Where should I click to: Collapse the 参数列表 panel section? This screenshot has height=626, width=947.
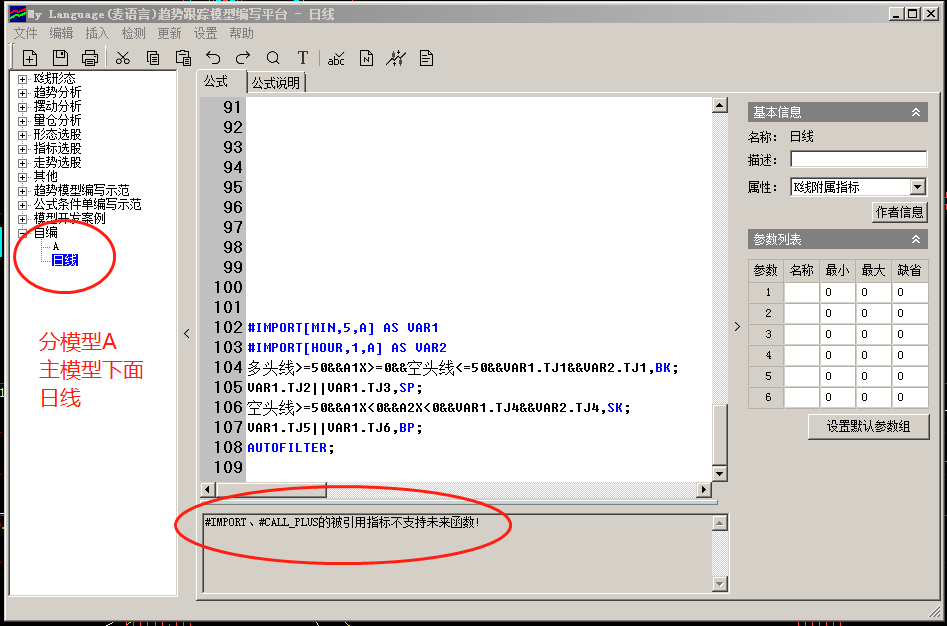[x=916, y=240]
